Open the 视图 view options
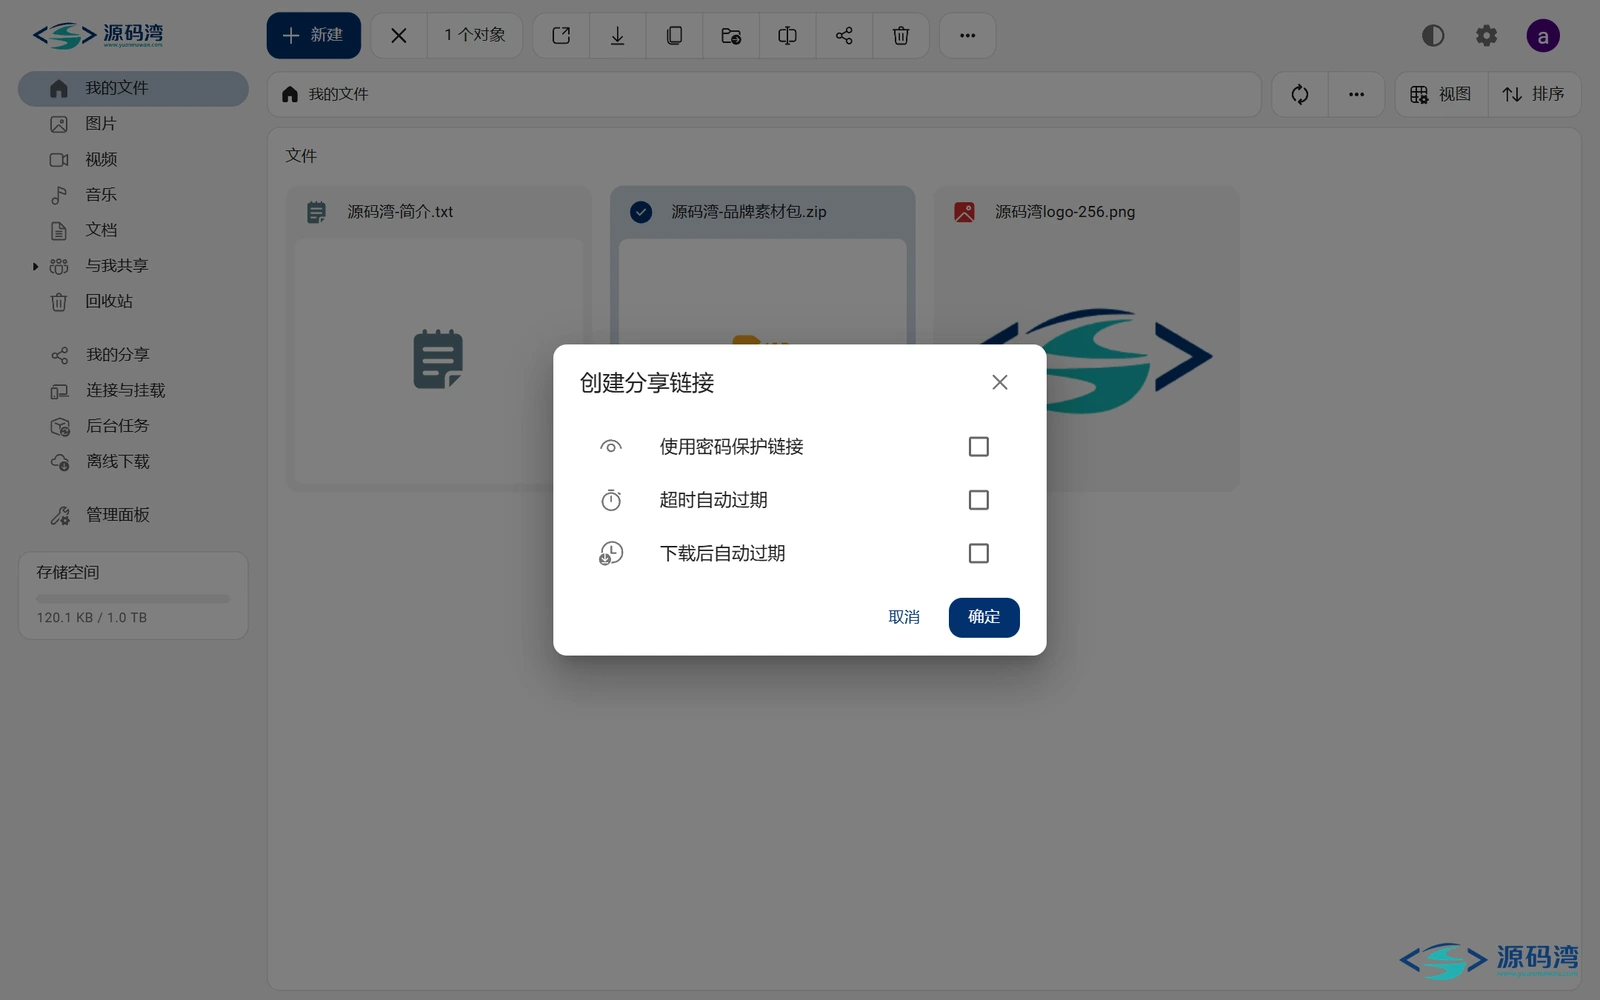This screenshot has height=1000, width=1600. (1441, 94)
